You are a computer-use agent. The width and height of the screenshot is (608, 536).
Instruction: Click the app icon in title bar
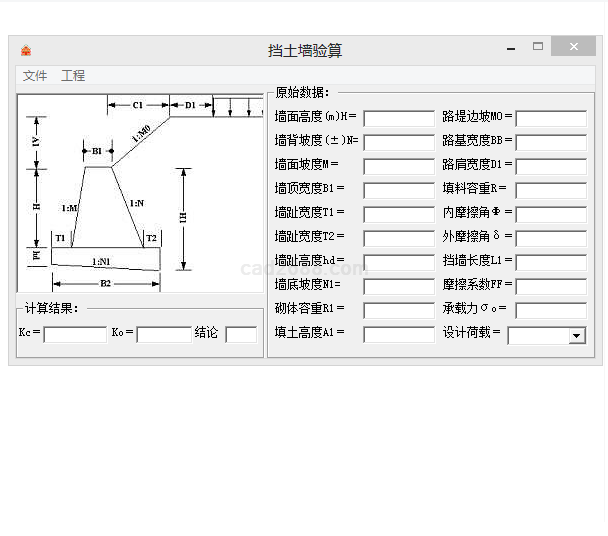[x=26, y=50]
